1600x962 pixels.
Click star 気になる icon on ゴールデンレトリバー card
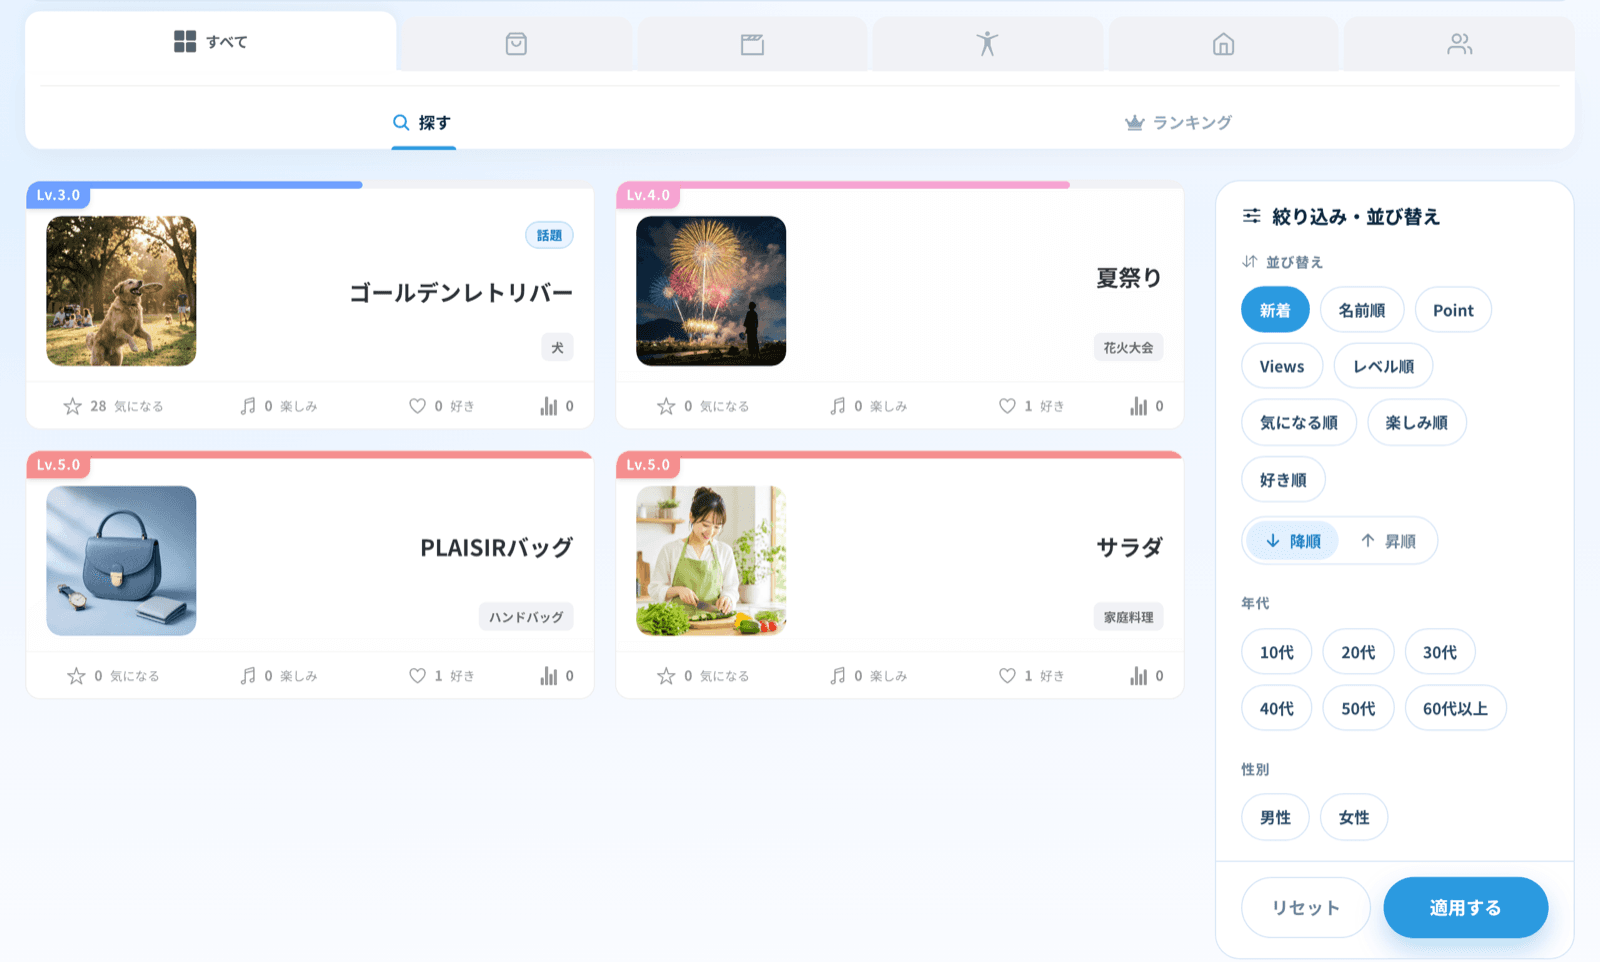[72, 406]
